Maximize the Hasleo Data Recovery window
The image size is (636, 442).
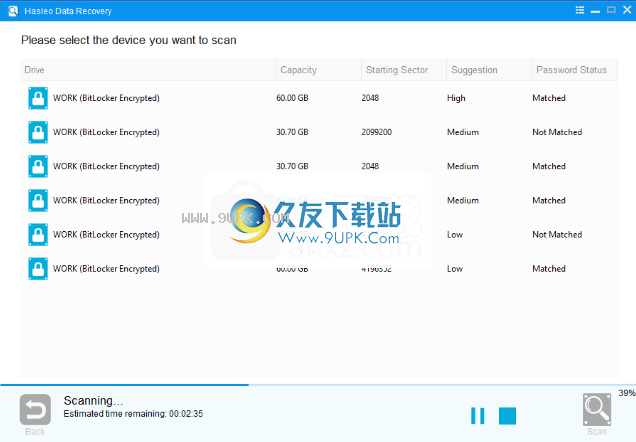click(x=611, y=10)
